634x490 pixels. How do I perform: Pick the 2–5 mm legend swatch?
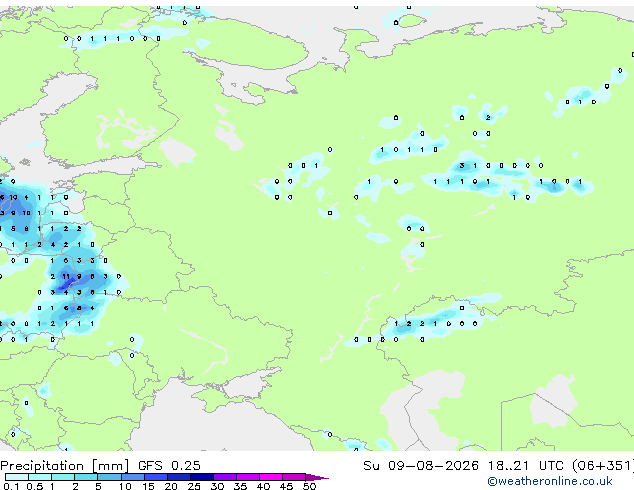(x=87, y=477)
